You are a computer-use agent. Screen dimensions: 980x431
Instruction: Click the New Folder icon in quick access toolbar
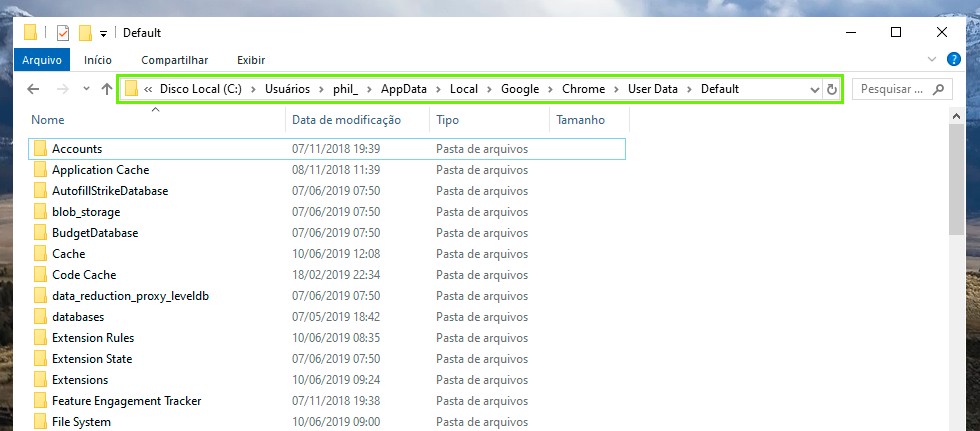click(86, 32)
